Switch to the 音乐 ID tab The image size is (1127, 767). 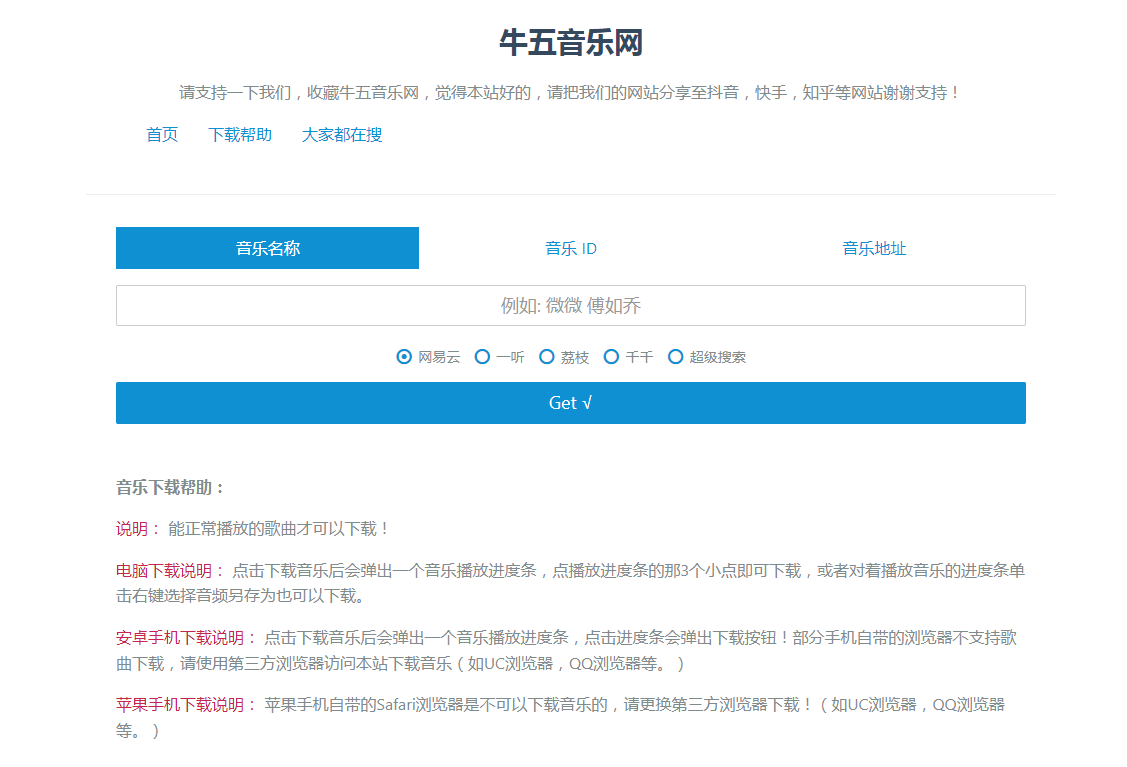click(x=571, y=248)
